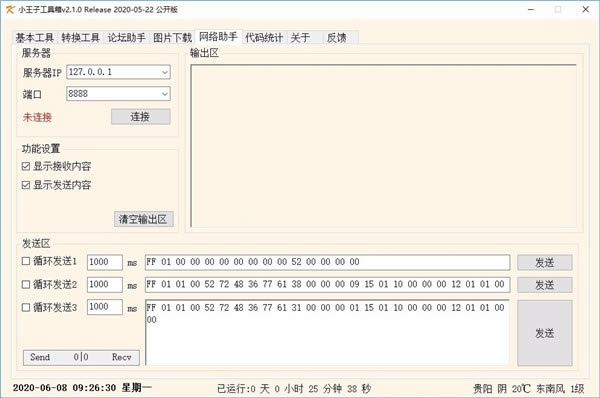Switch to the 基本工具 tab

(x=35, y=38)
